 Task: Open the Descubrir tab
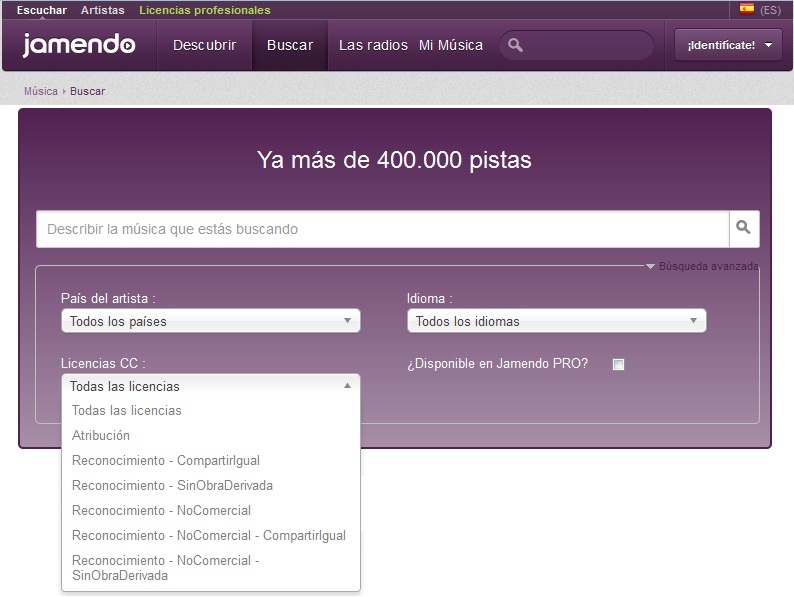tap(205, 45)
